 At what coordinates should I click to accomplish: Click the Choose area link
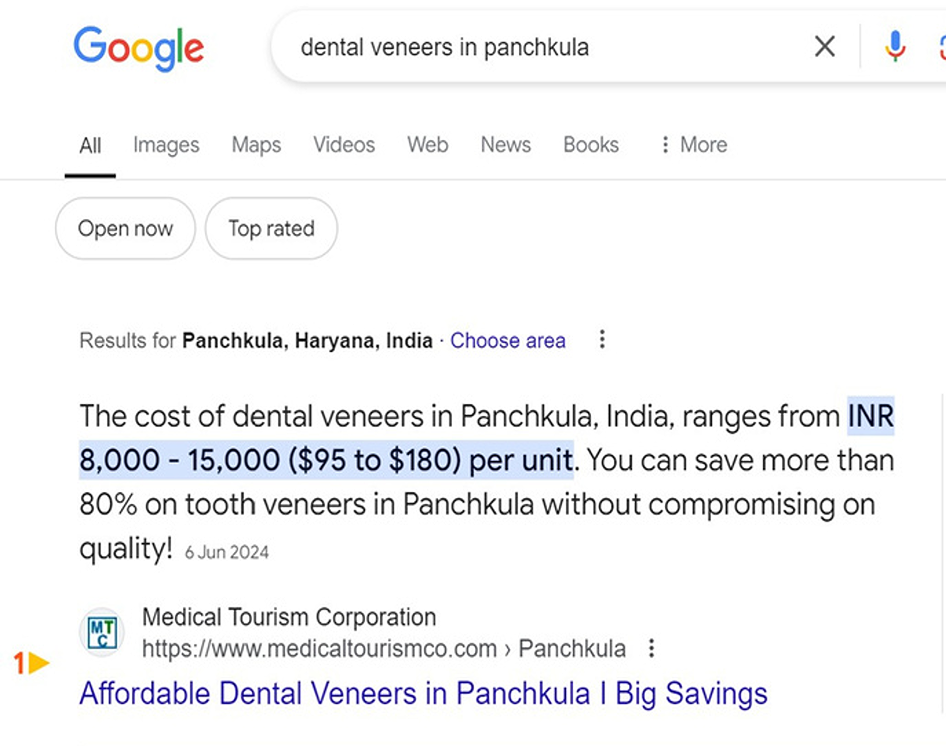pos(507,341)
